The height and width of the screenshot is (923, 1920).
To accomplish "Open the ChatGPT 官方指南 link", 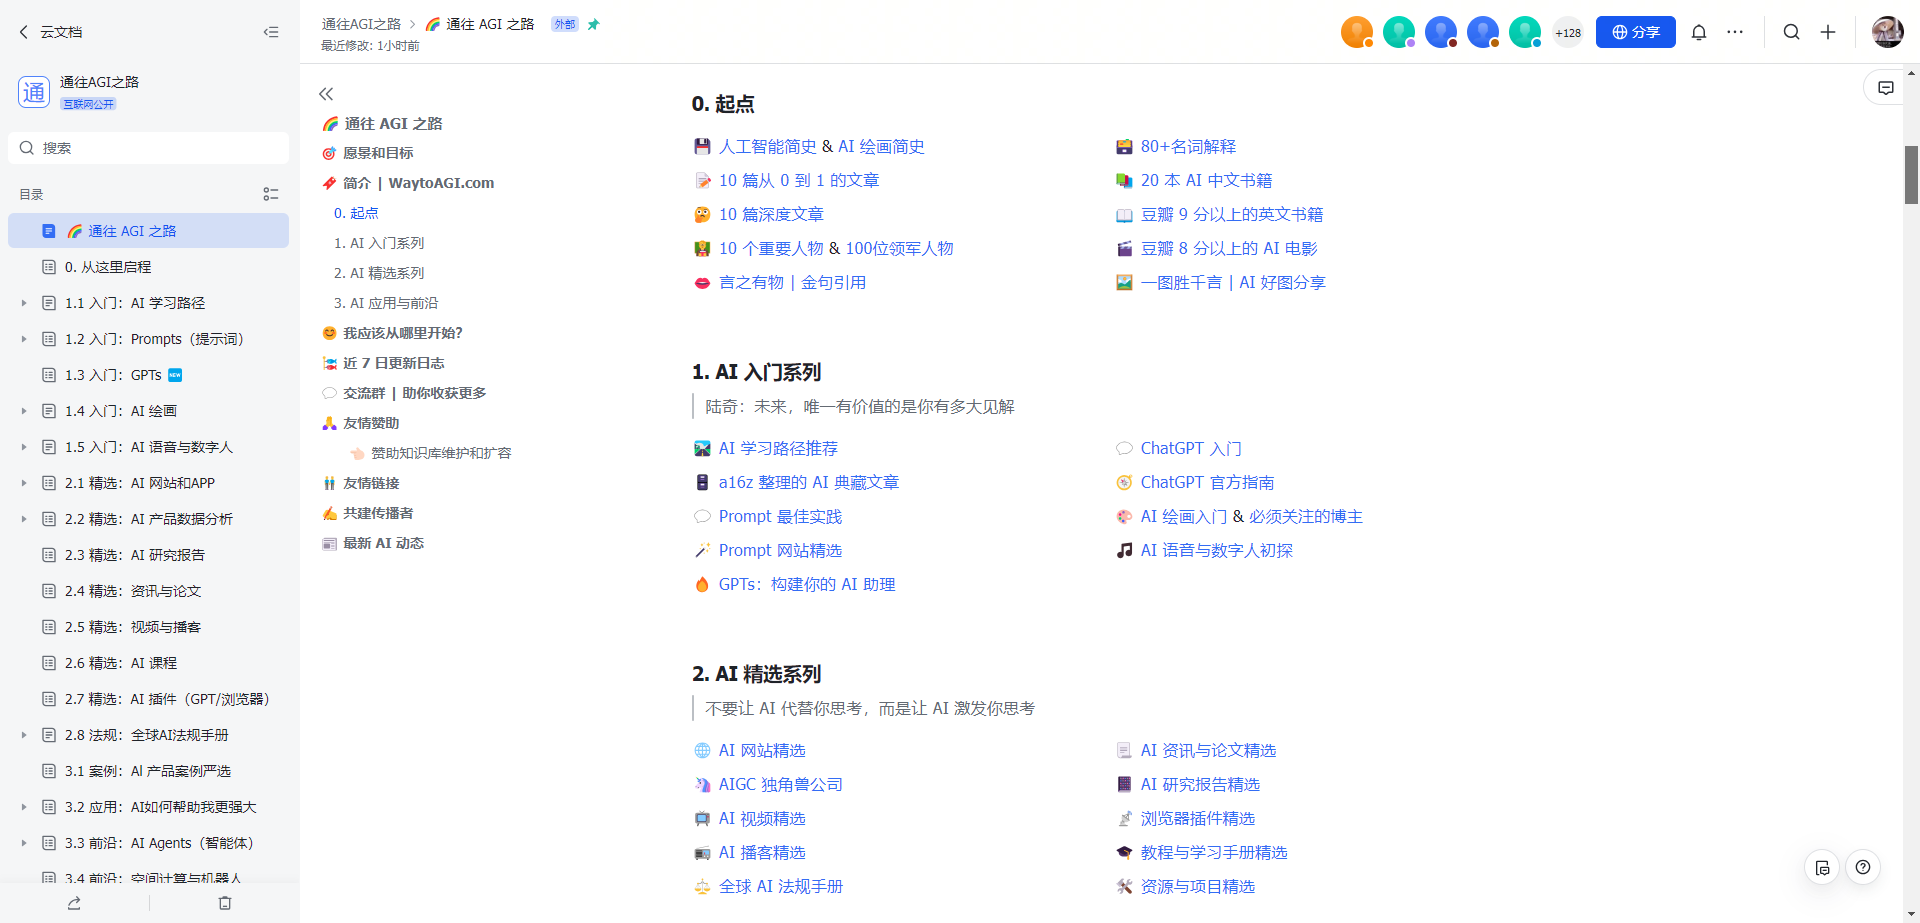I will point(1207,482).
